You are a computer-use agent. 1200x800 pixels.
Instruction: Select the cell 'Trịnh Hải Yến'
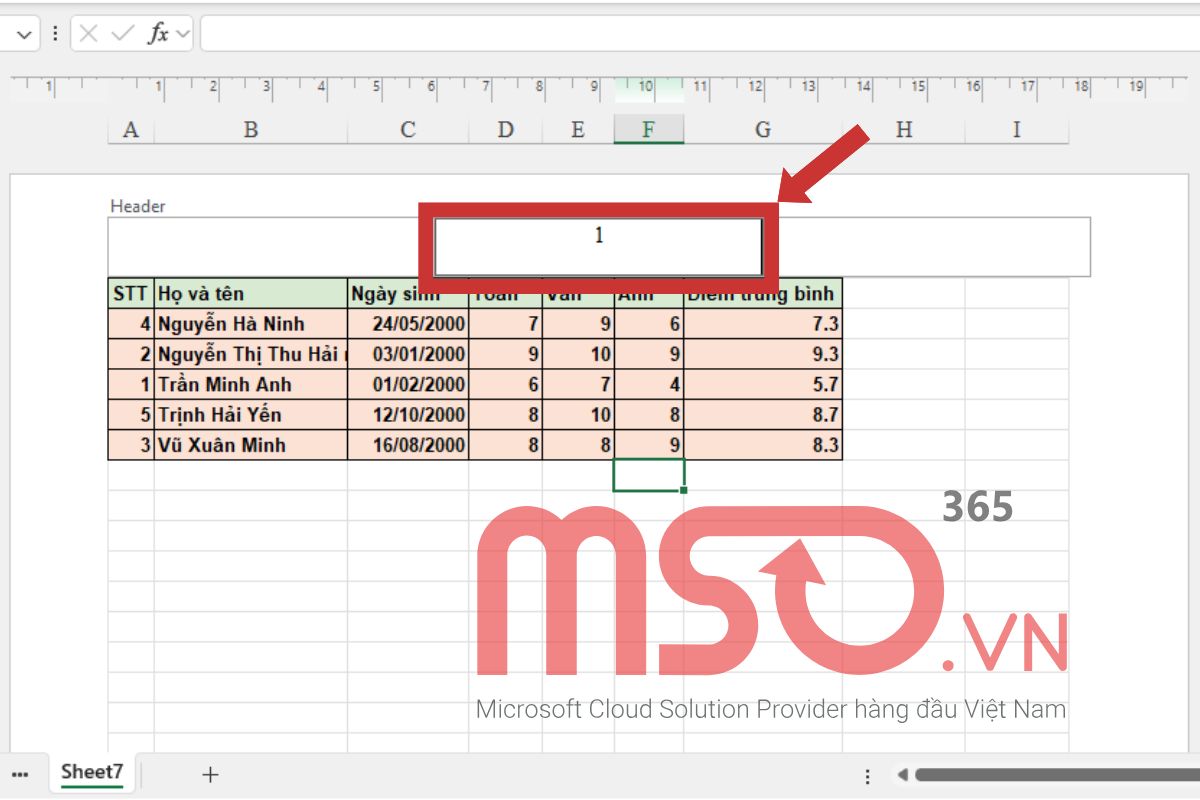pyautogui.click(x=251, y=415)
